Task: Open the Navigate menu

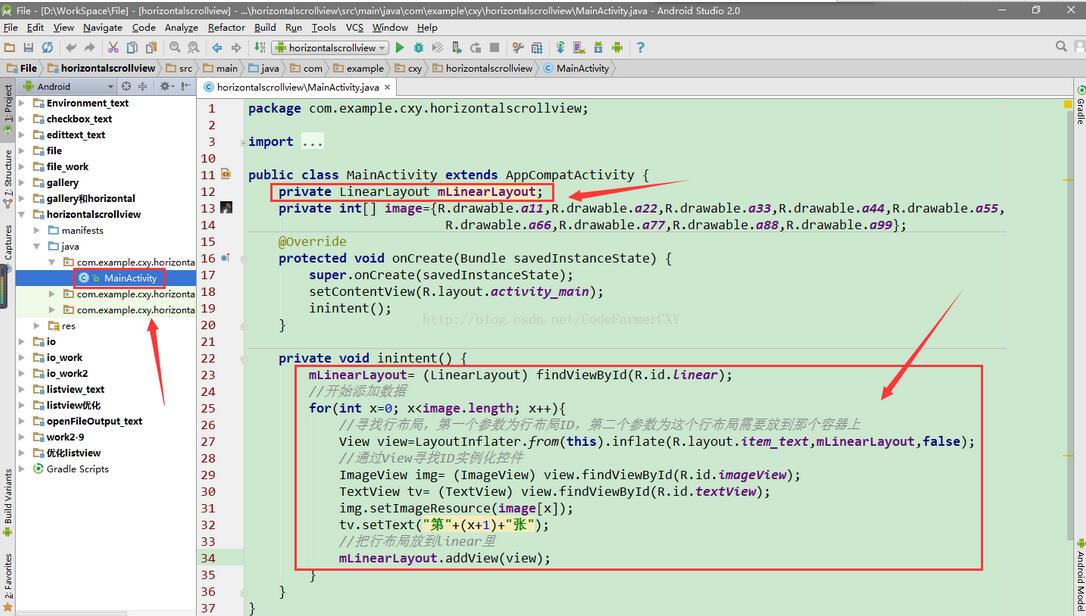Action: pos(103,28)
